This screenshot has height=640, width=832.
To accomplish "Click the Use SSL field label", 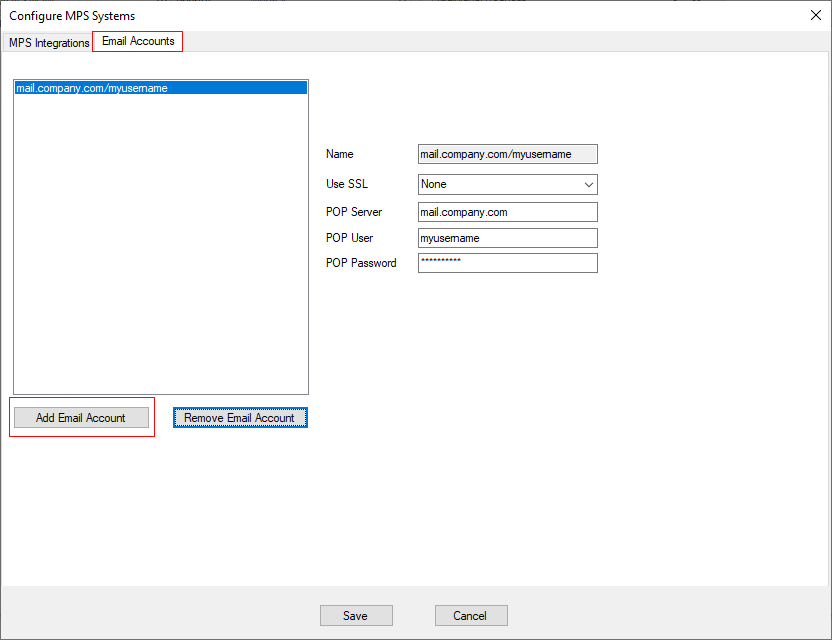I will [x=344, y=184].
